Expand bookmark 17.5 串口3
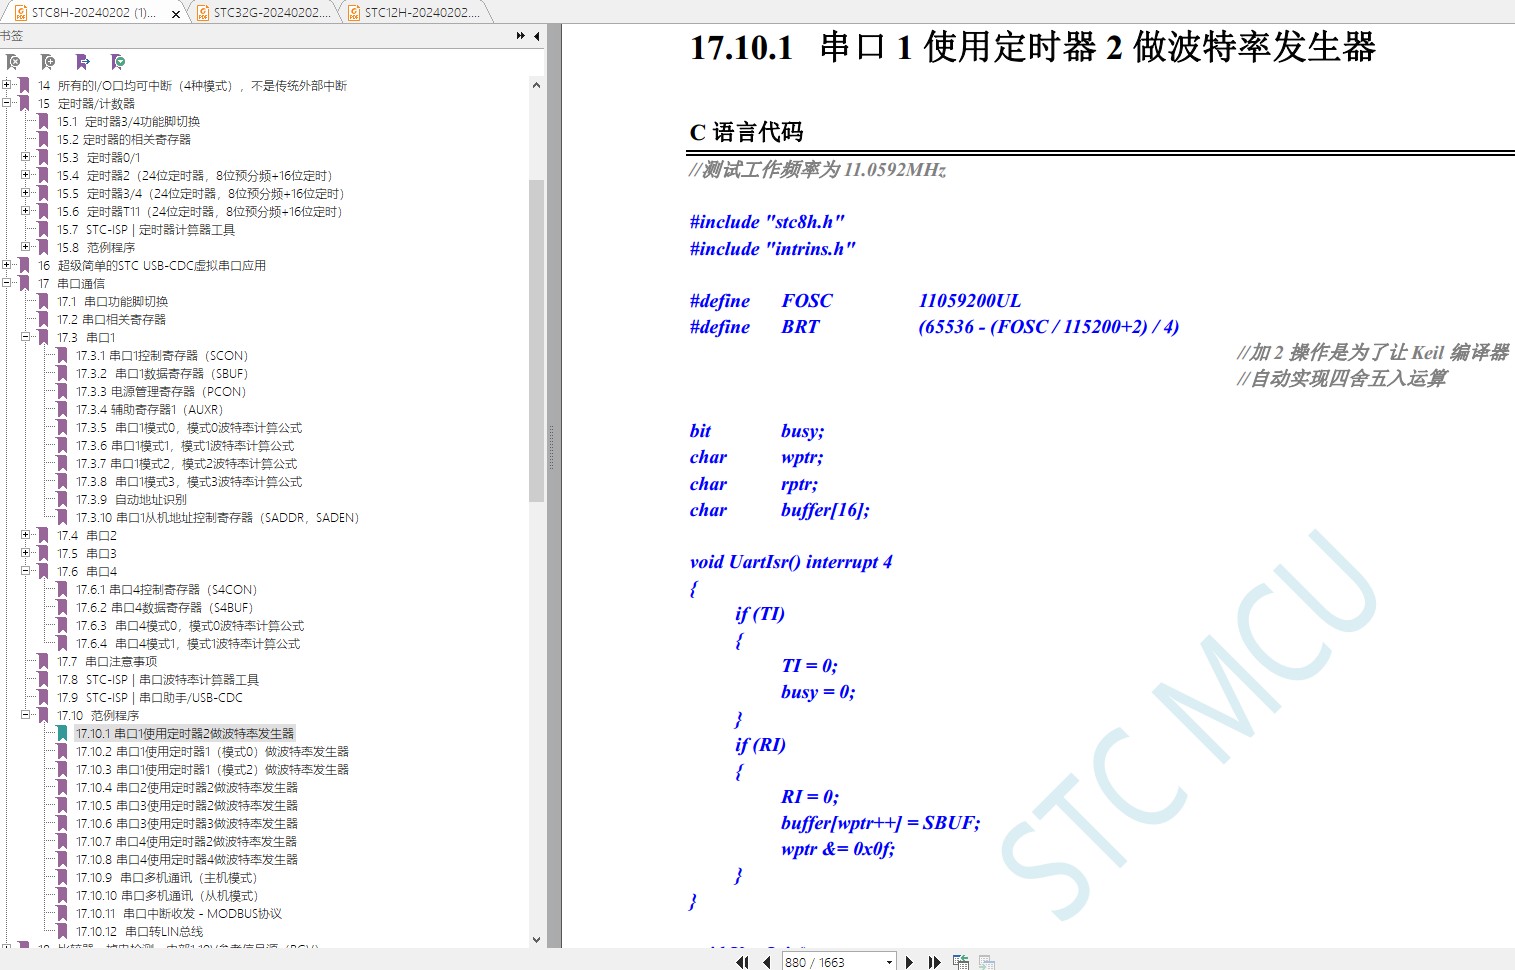Image resolution: width=1515 pixels, height=970 pixels. (x=26, y=553)
